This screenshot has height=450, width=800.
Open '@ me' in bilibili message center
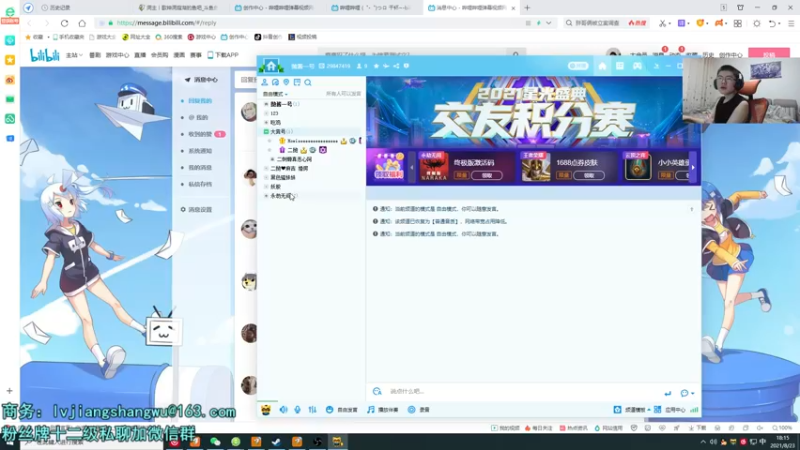pyautogui.click(x=198, y=117)
